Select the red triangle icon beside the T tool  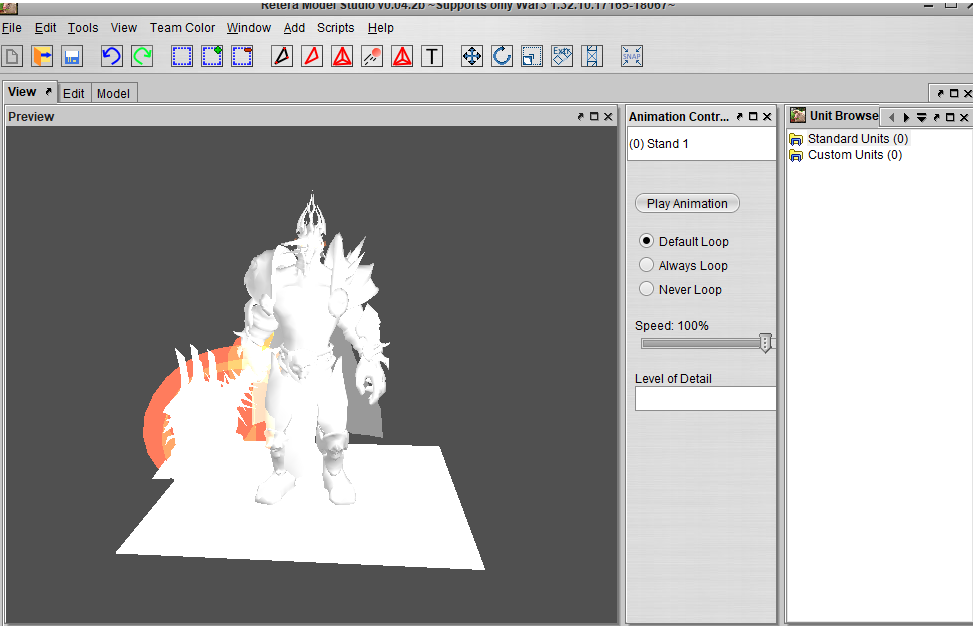402,56
